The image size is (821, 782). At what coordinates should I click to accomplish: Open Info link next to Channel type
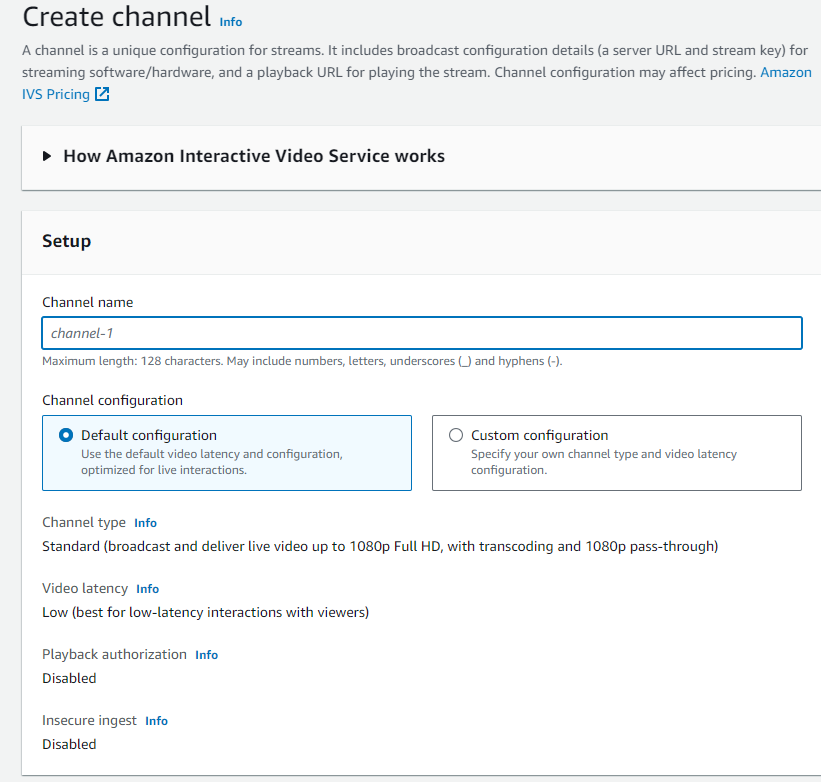145,523
